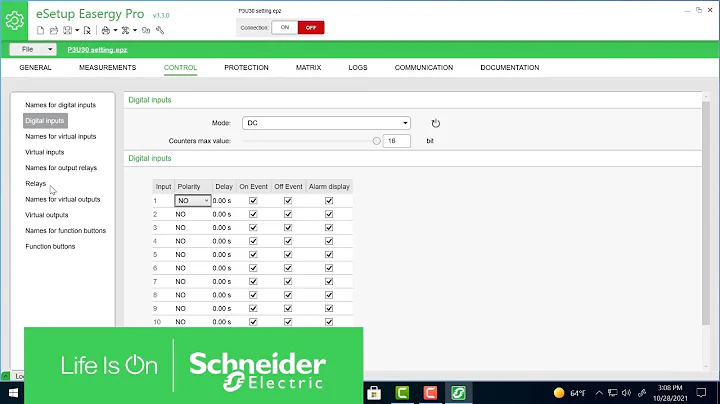The width and height of the screenshot is (720, 404).
Task: Open Names for digital inputs page
Action: [61, 105]
